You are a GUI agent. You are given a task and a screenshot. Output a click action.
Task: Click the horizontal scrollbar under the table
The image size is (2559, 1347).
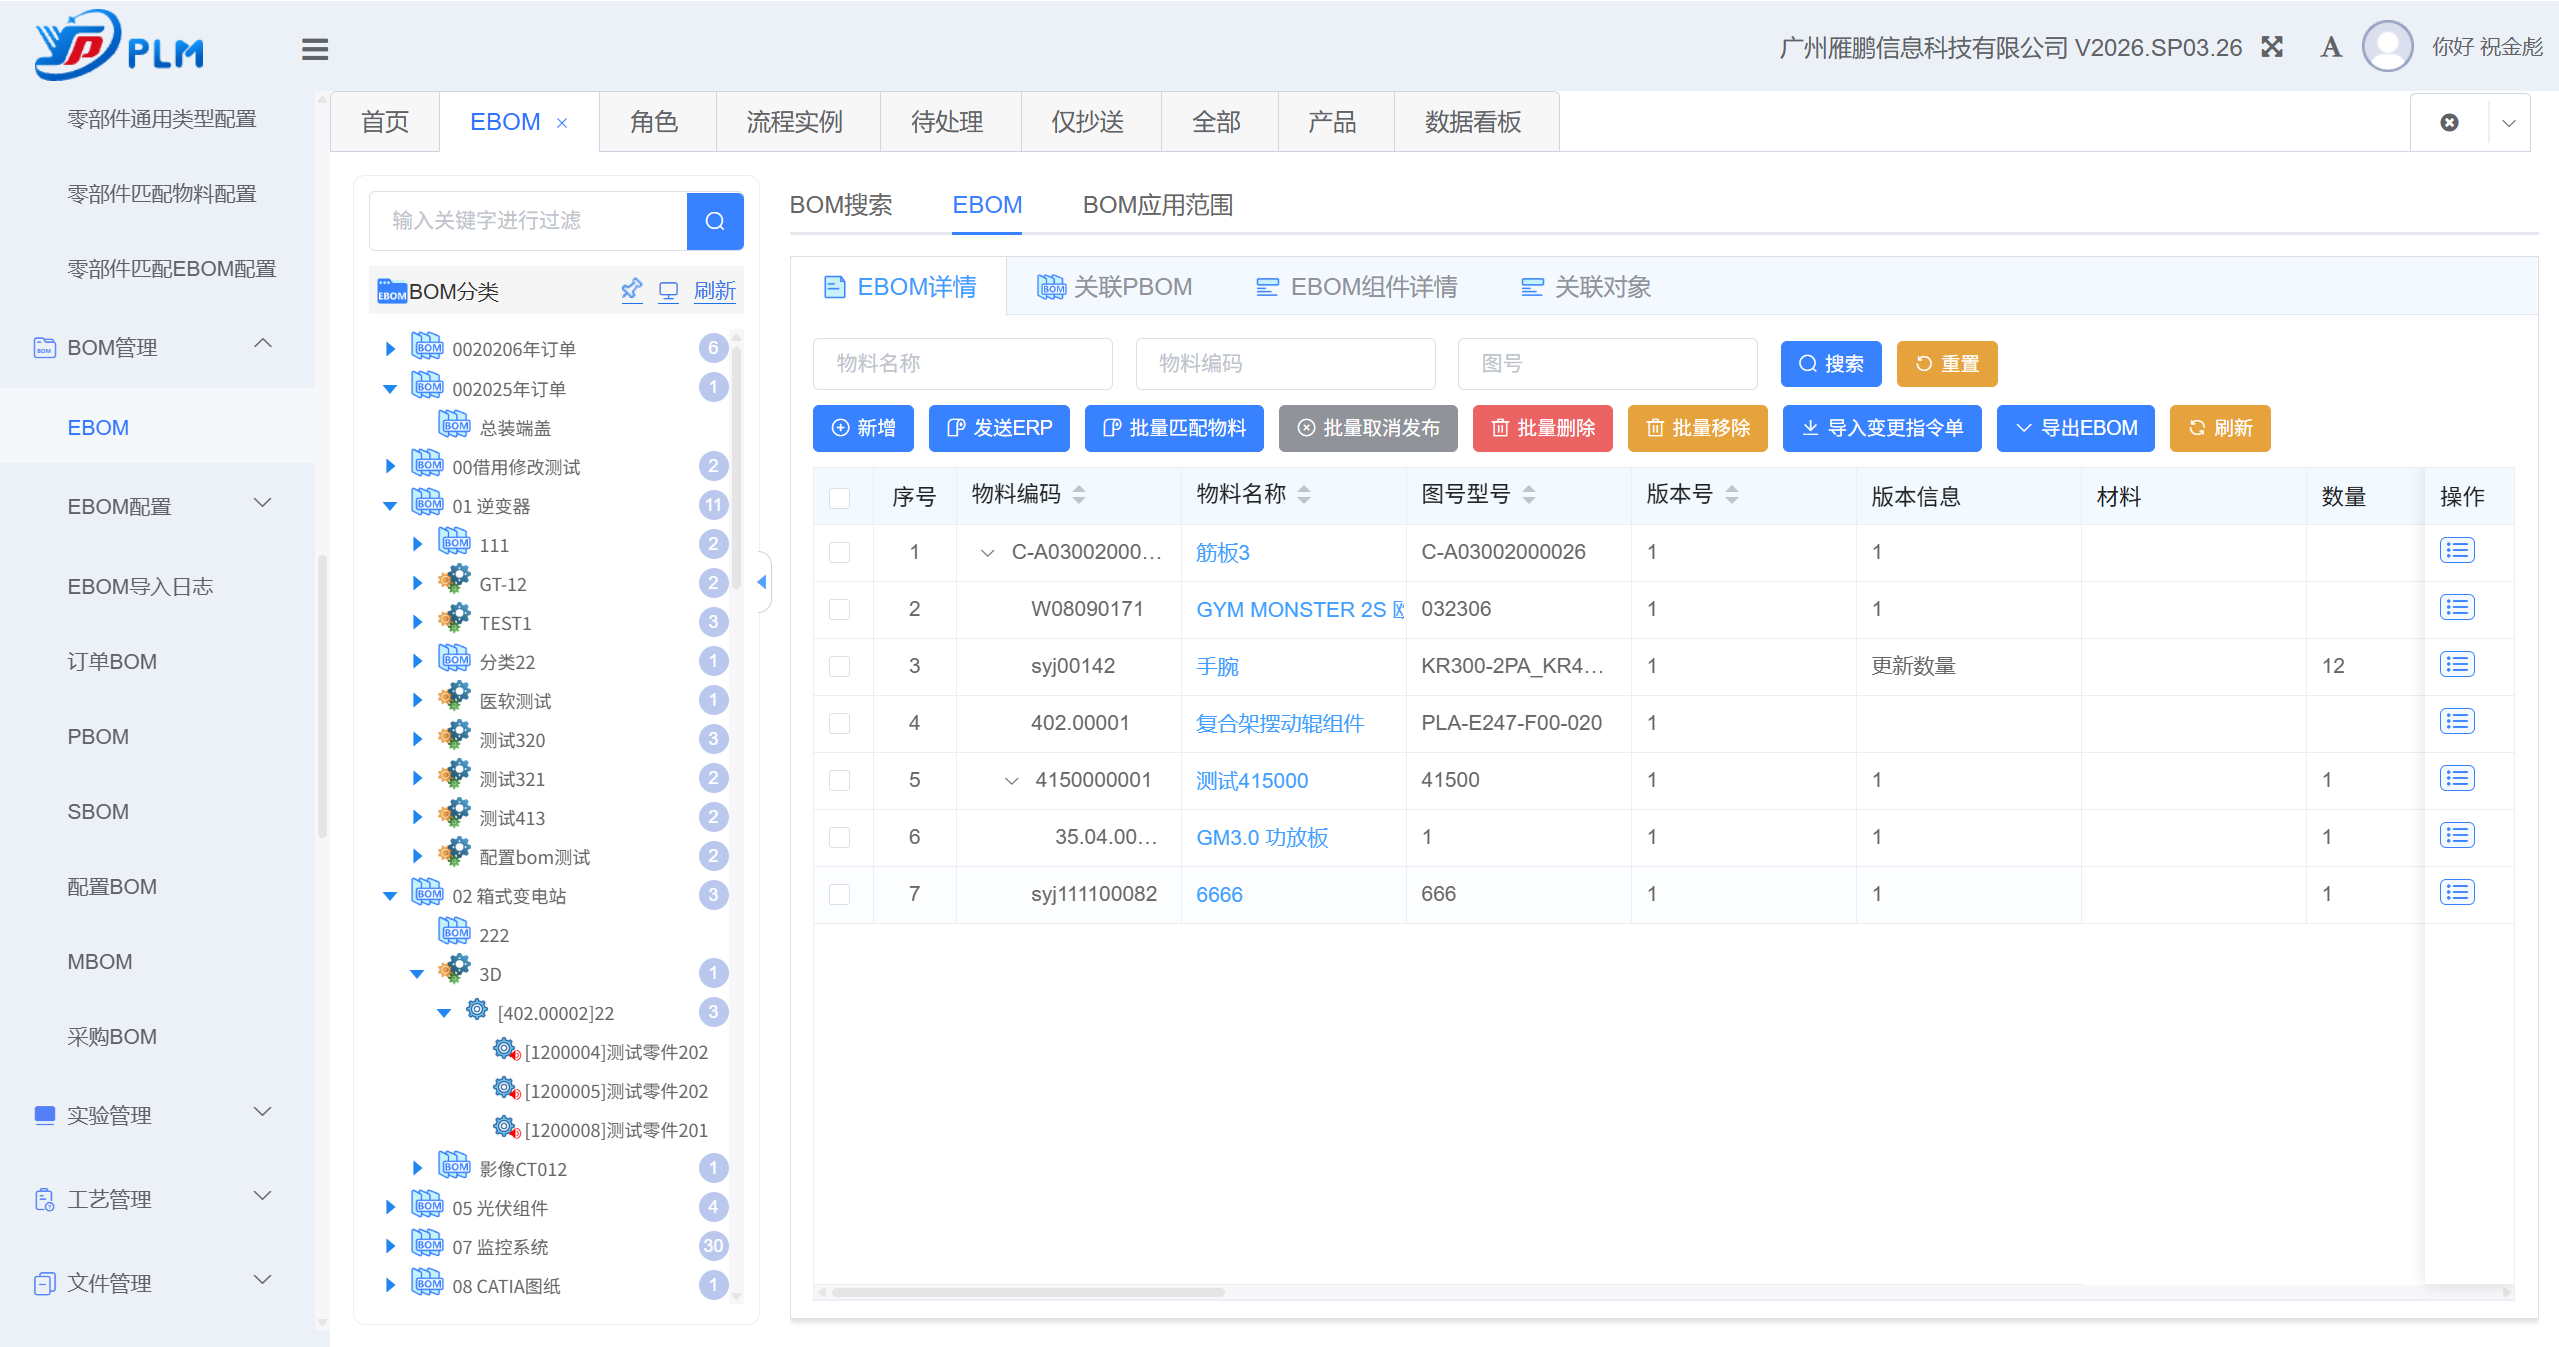pyautogui.click(x=1028, y=1292)
